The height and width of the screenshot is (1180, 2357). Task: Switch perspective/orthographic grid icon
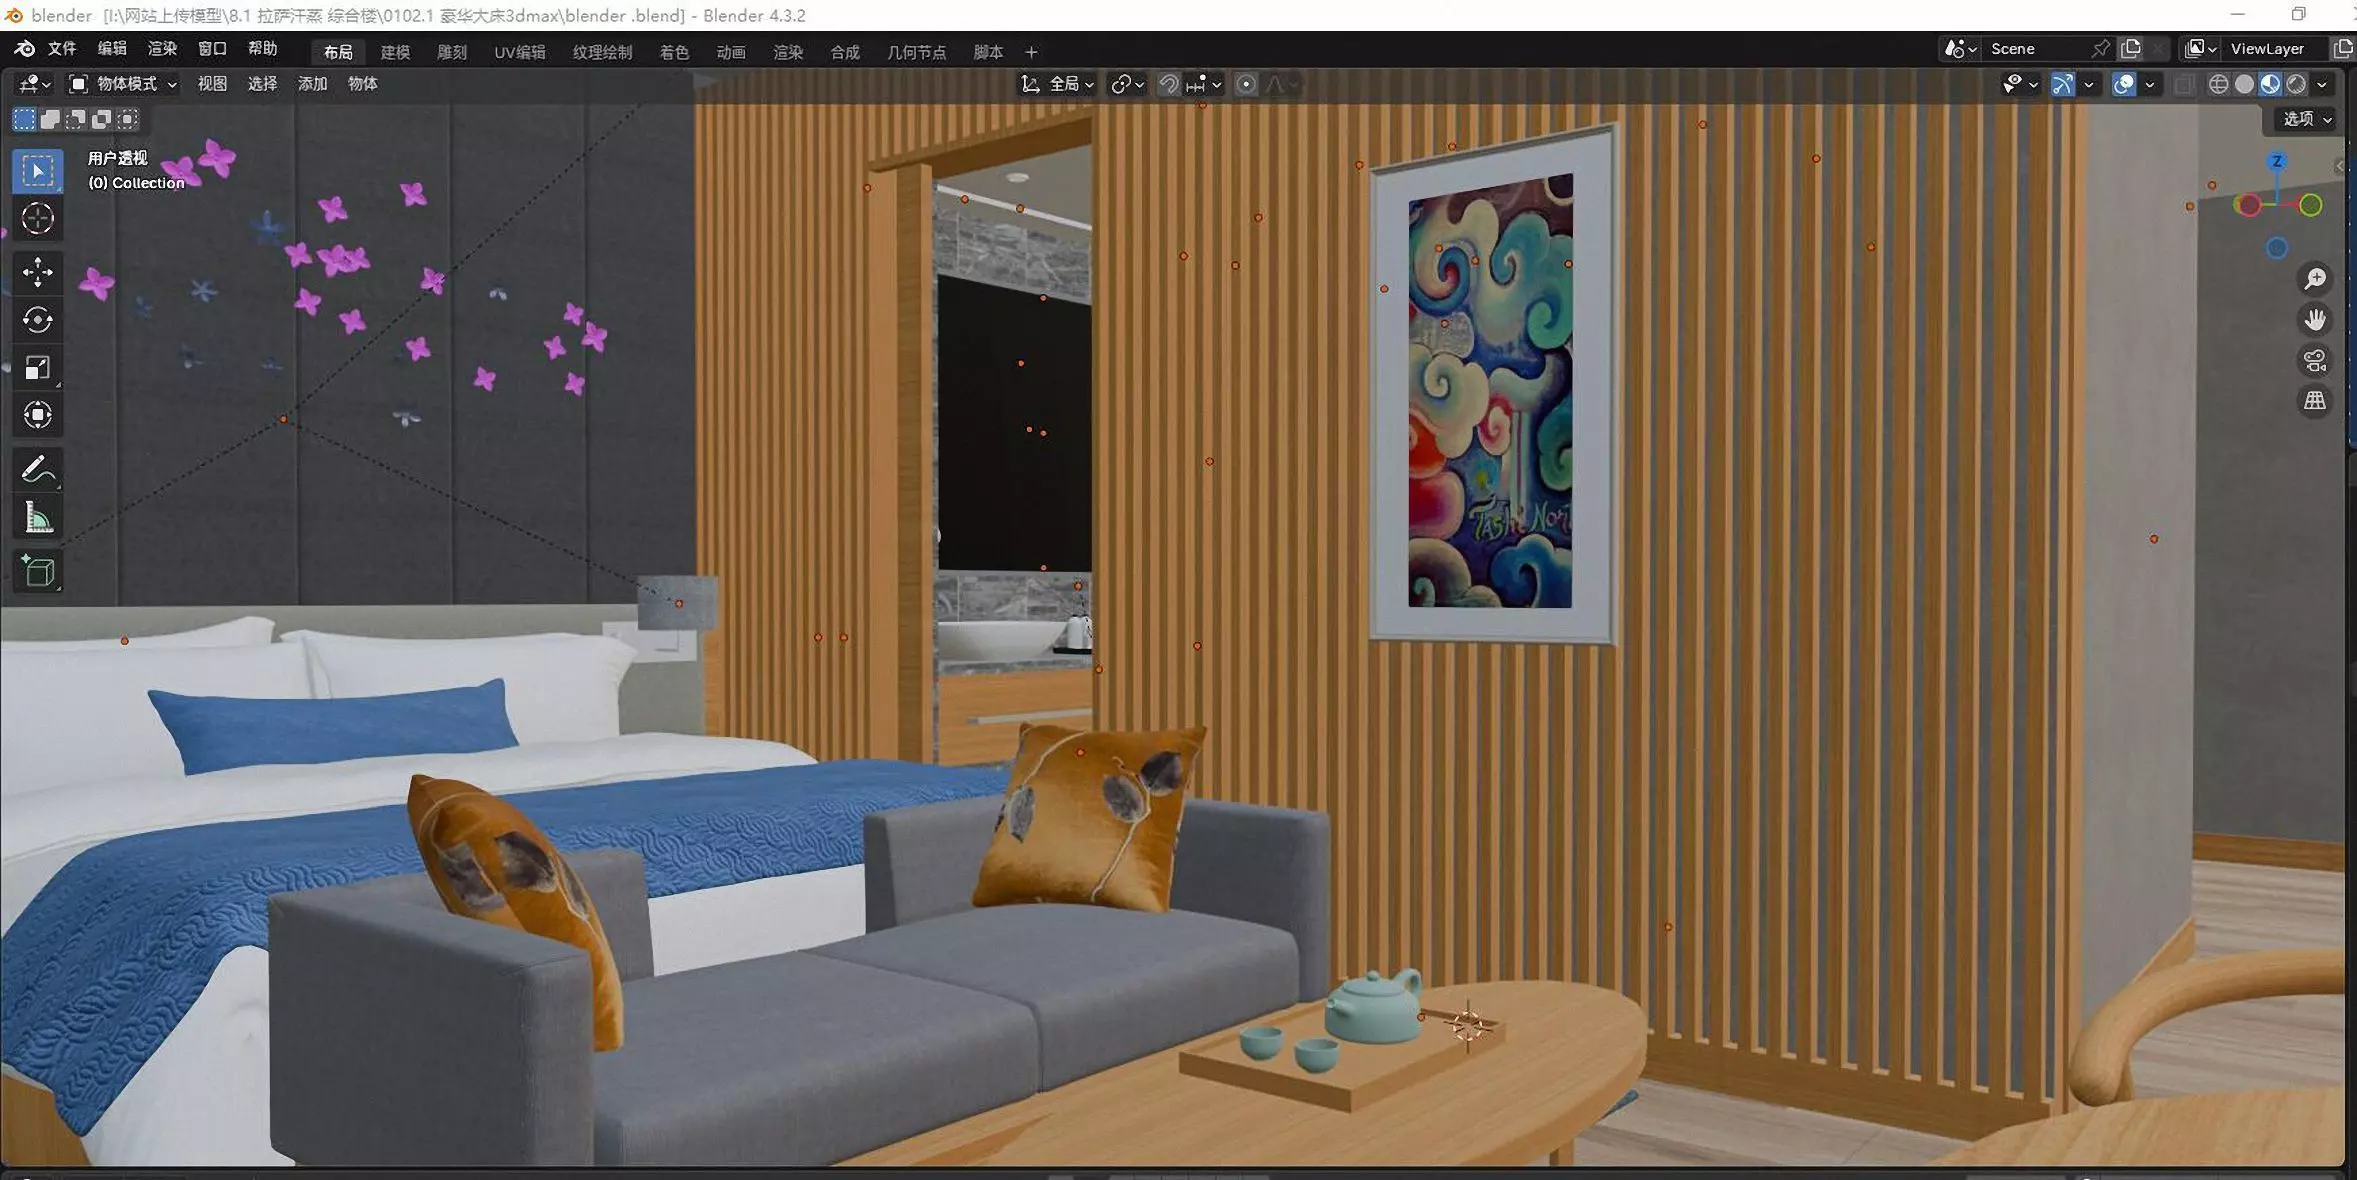[x=2314, y=401]
